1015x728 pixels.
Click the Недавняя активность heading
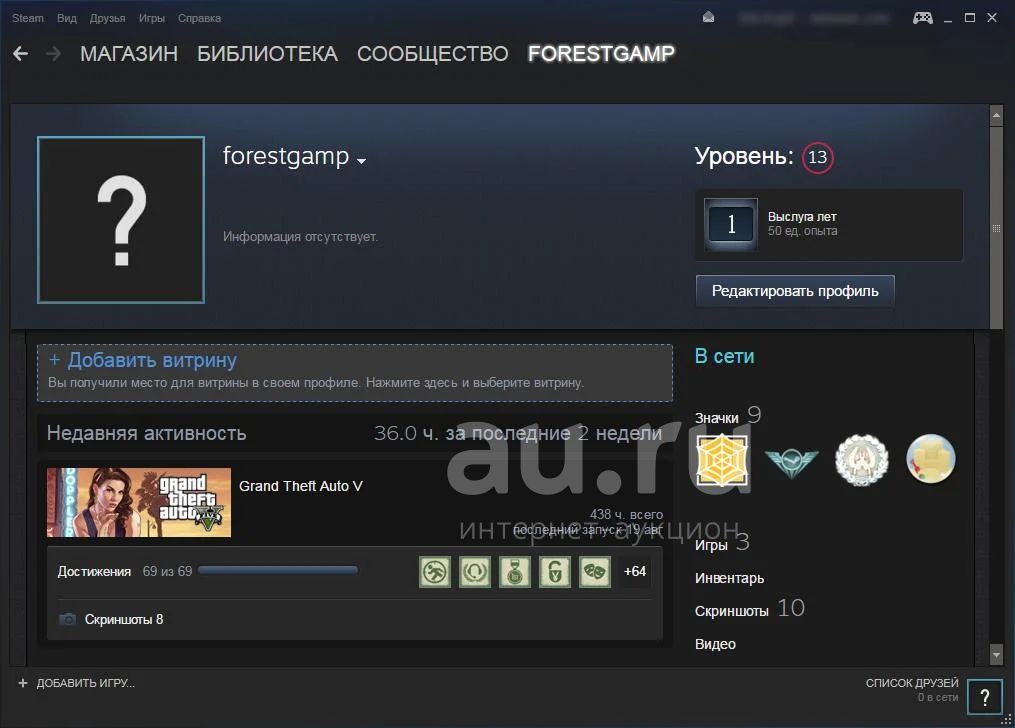[x=146, y=433]
